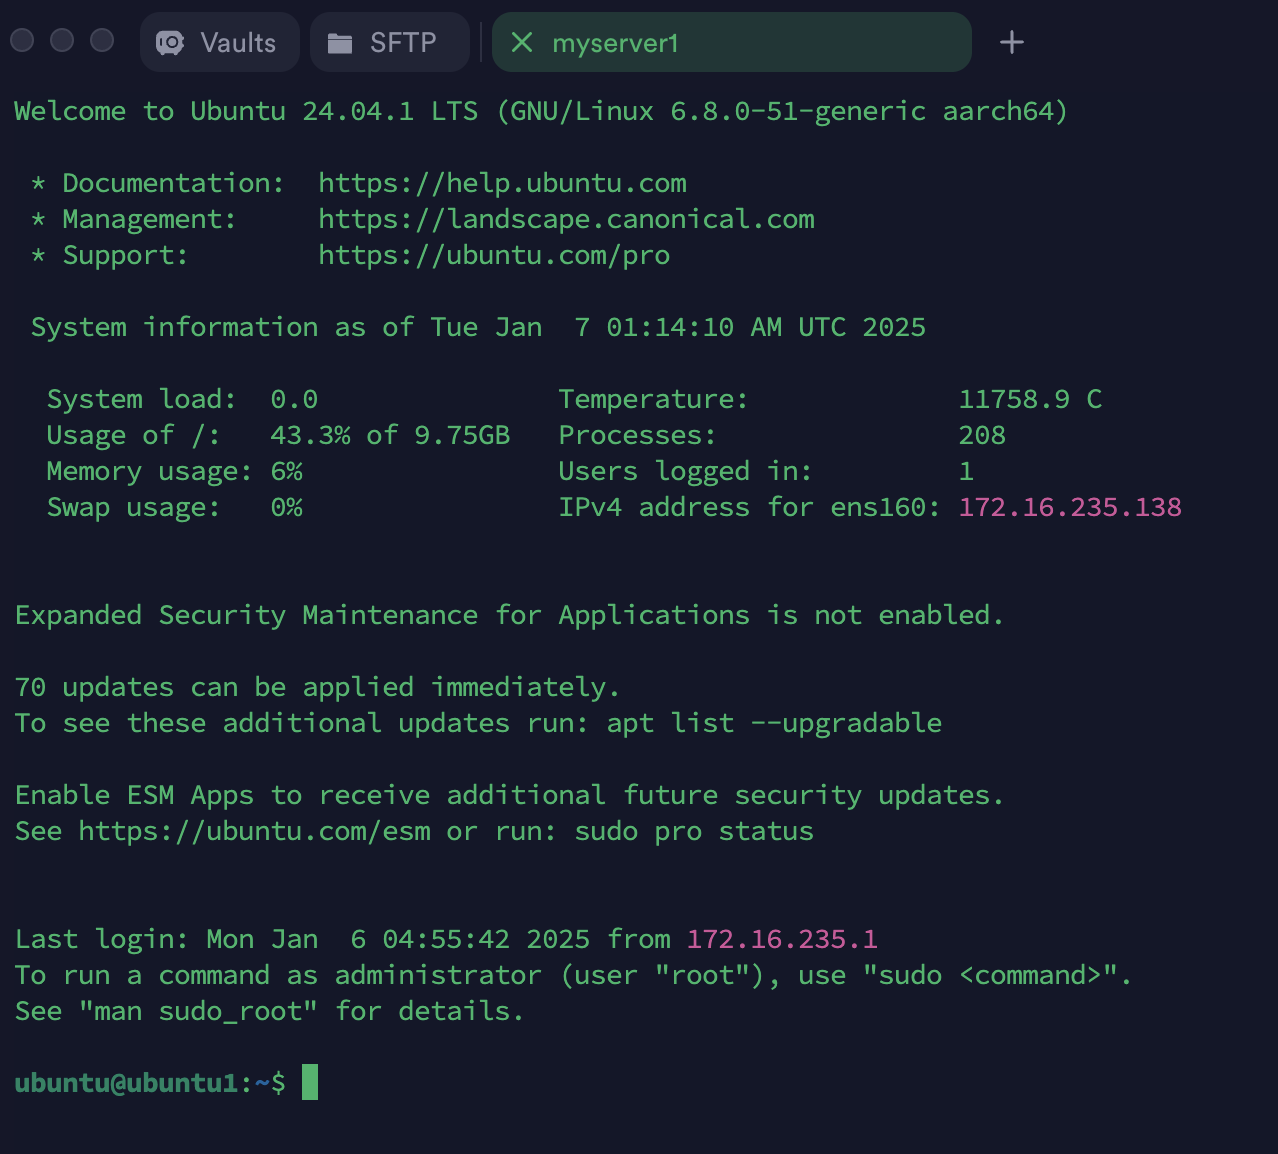Click '70 updates can be applied immediately.'
The height and width of the screenshot is (1154, 1278).
coord(317,687)
